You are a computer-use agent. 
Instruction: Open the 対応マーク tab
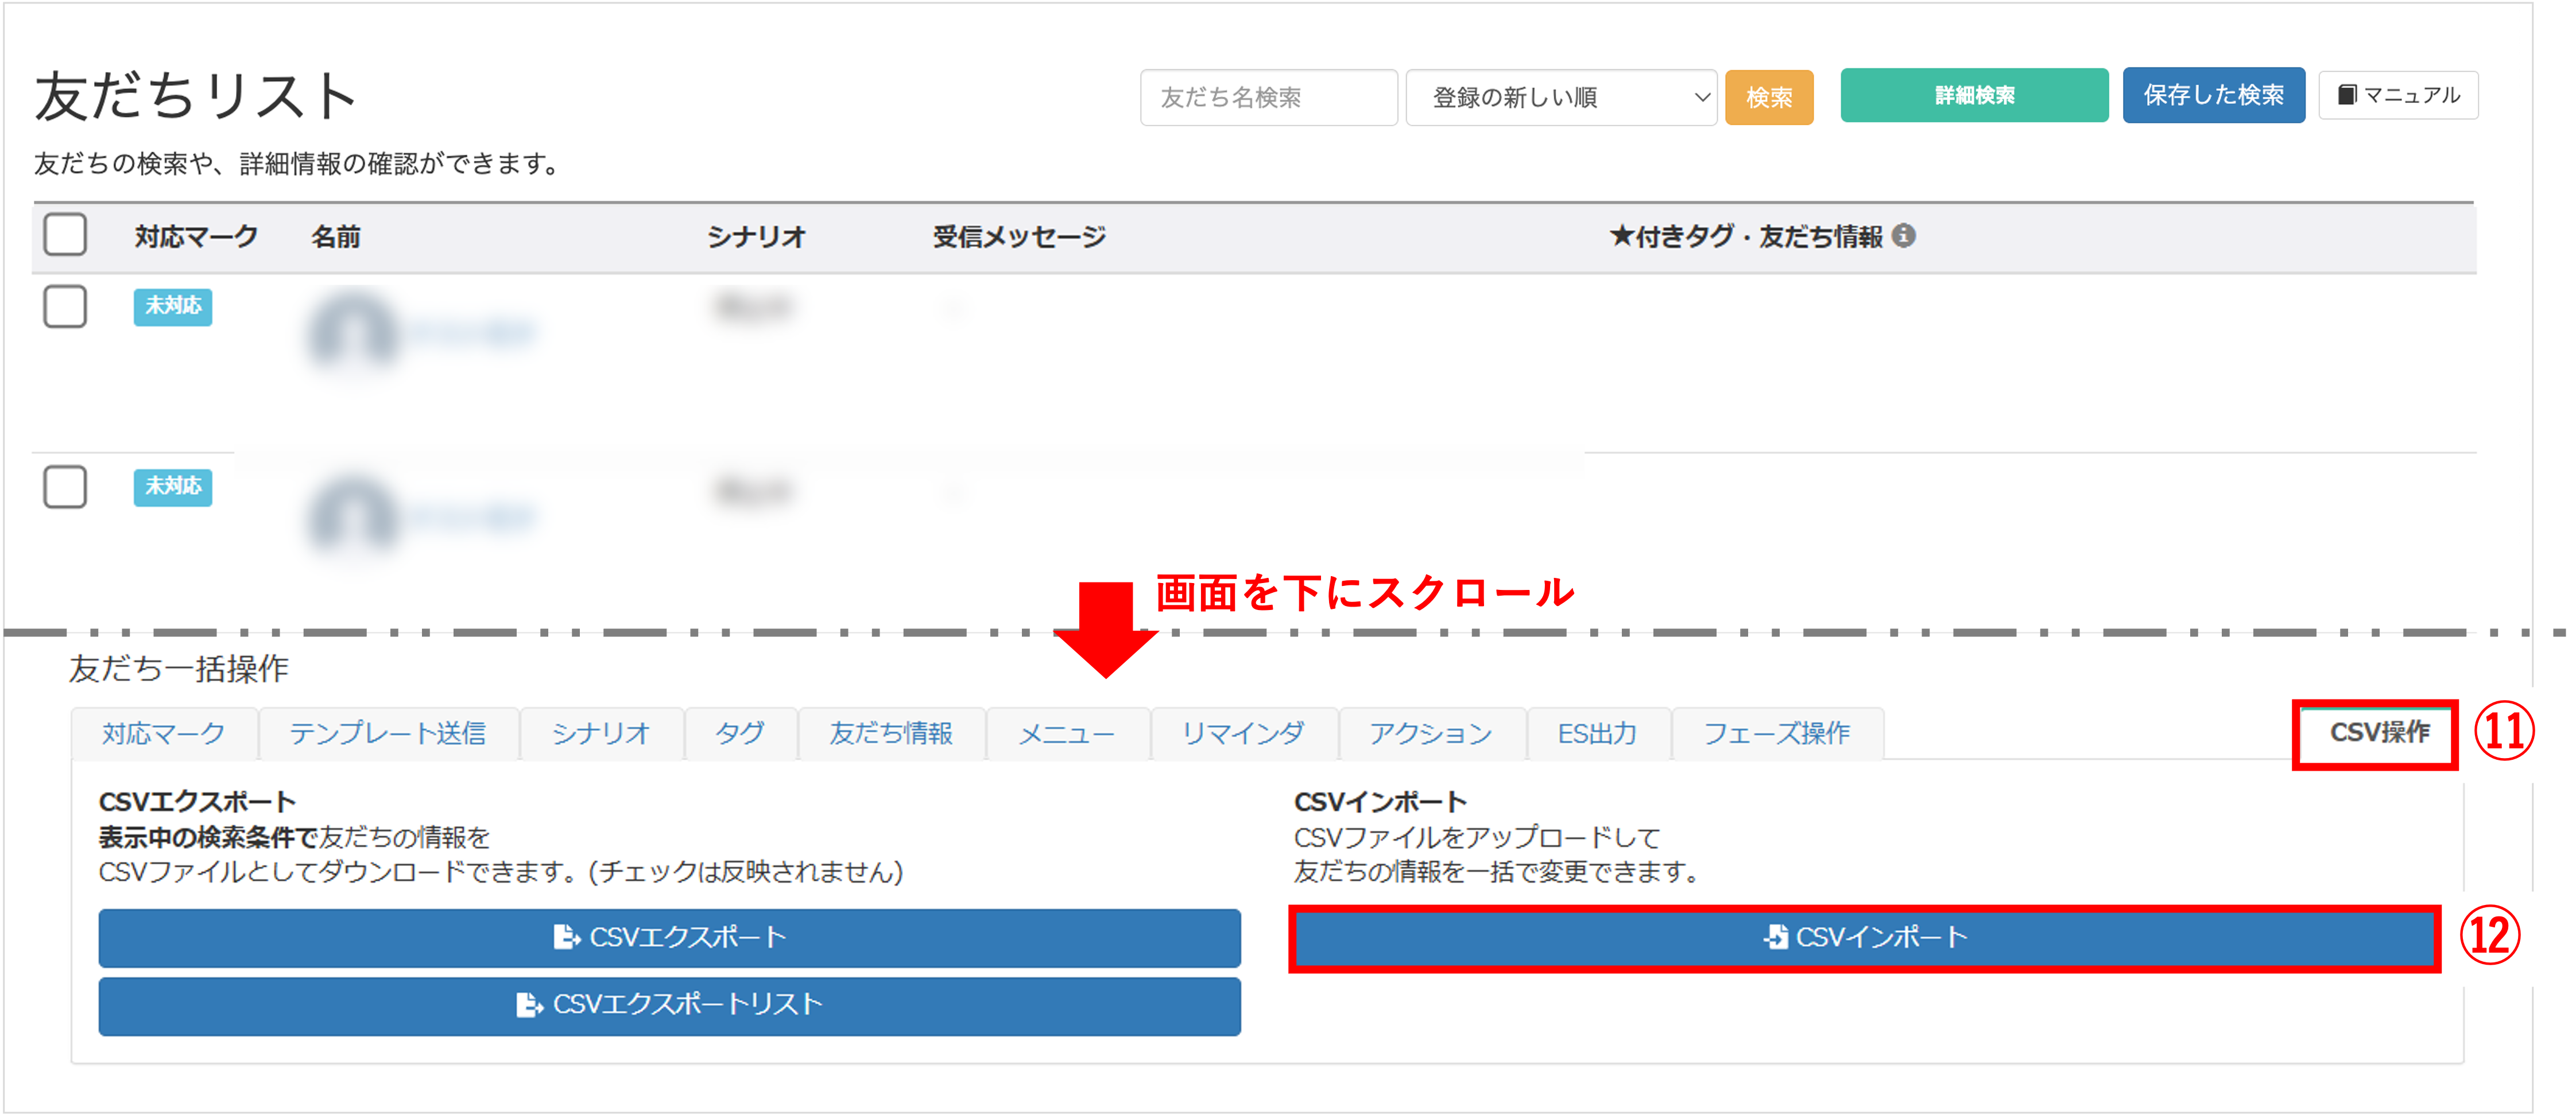coord(164,734)
